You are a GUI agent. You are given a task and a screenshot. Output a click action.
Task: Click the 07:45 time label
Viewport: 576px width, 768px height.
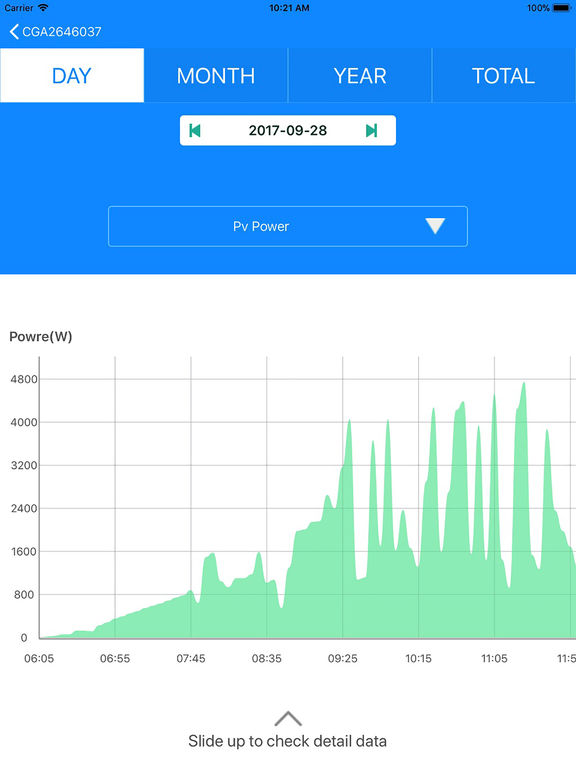pos(191,659)
